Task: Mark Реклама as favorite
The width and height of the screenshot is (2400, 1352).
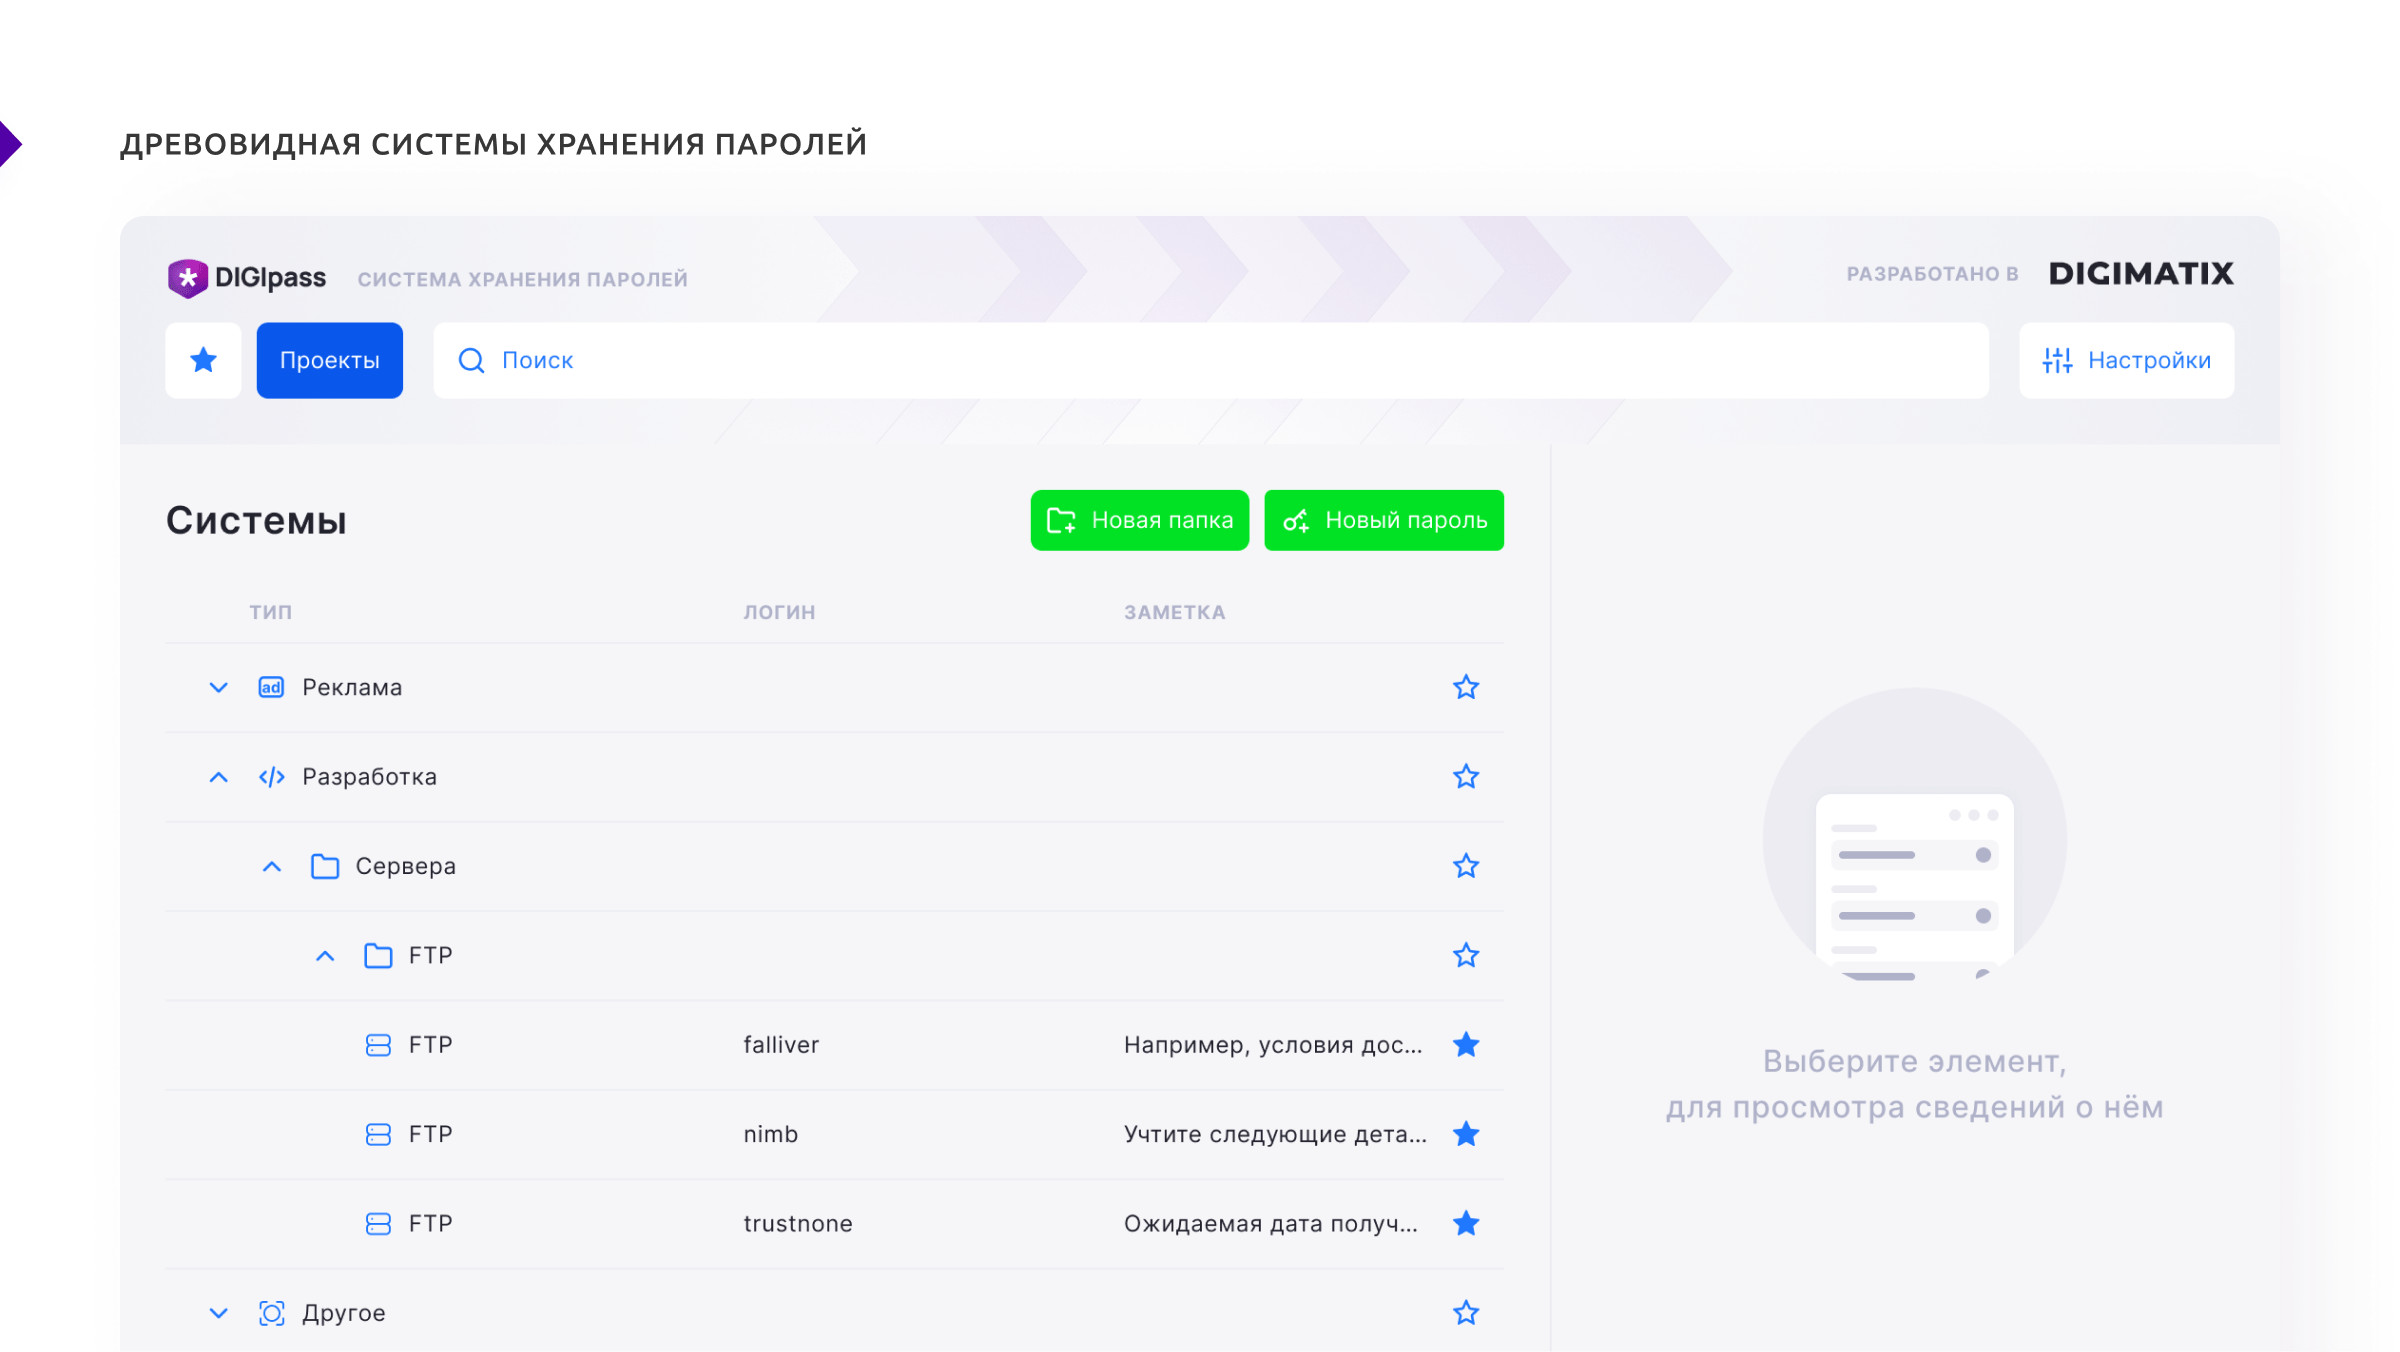Action: (1466, 687)
